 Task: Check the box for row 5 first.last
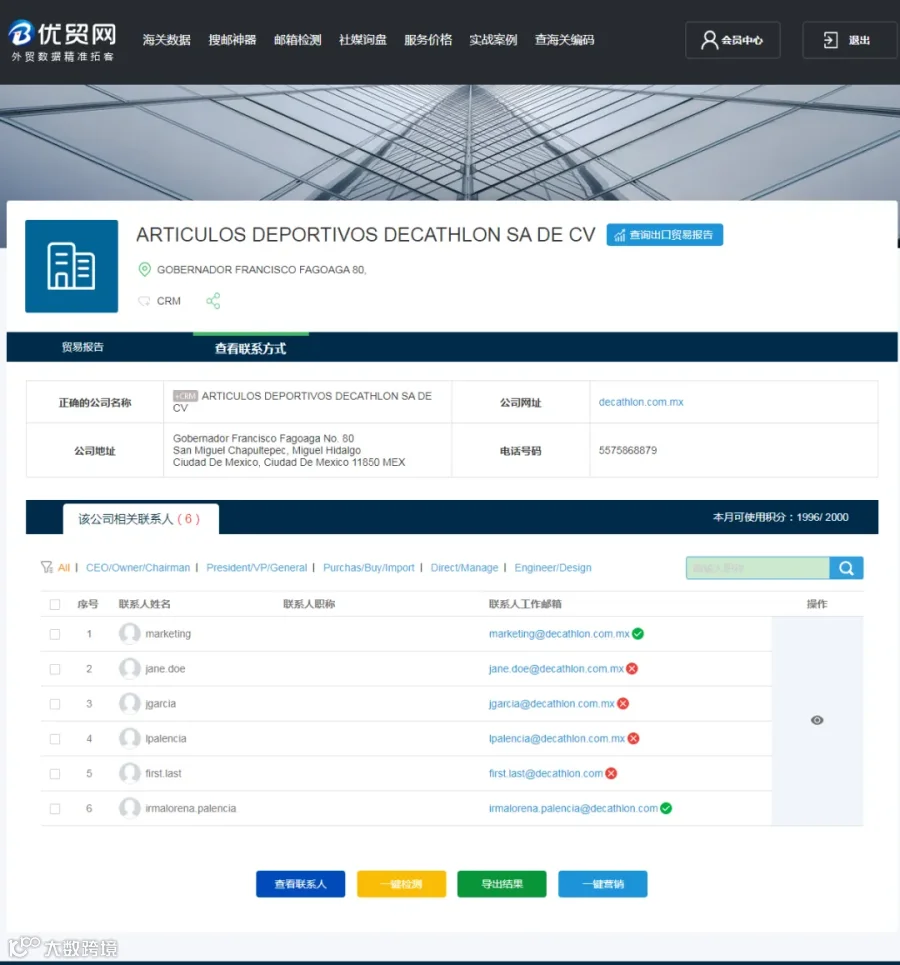[x=55, y=774]
